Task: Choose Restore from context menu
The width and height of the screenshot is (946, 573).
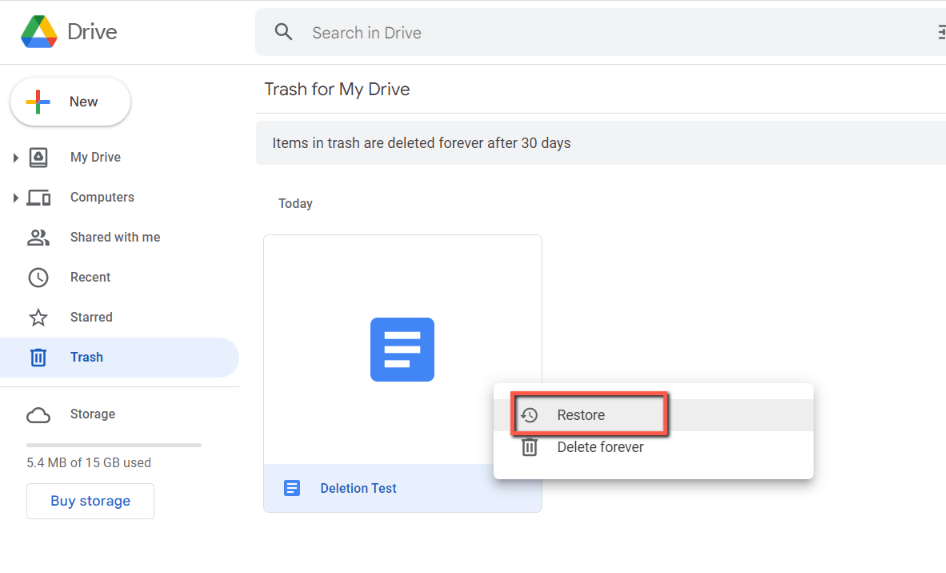Action: pyautogui.click(x=653, y=415)
